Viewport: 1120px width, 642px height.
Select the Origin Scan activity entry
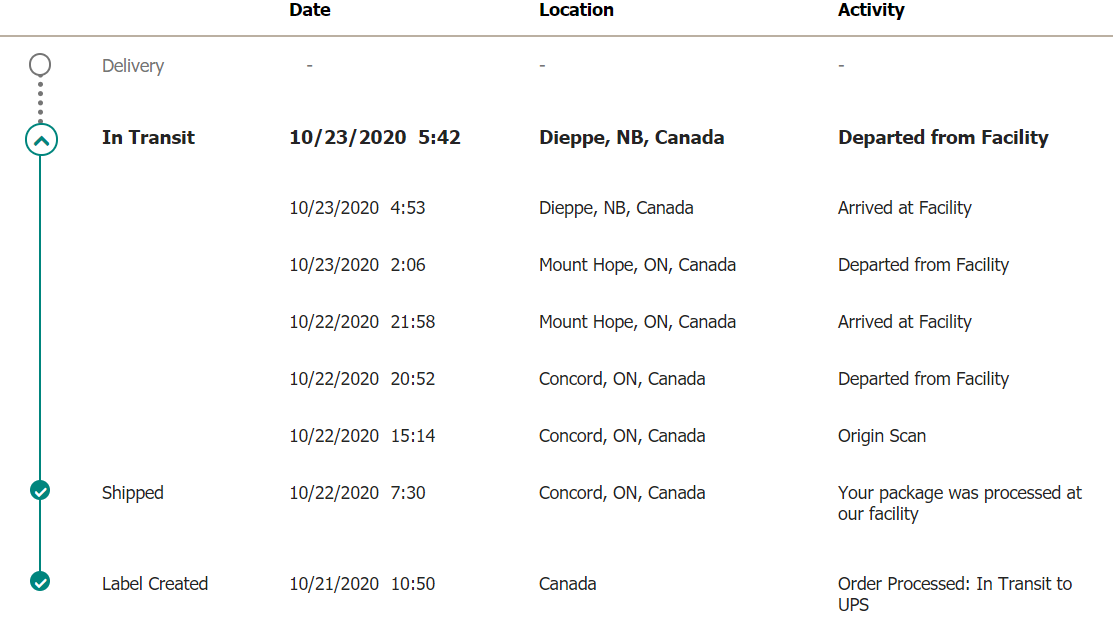point(881,436)
